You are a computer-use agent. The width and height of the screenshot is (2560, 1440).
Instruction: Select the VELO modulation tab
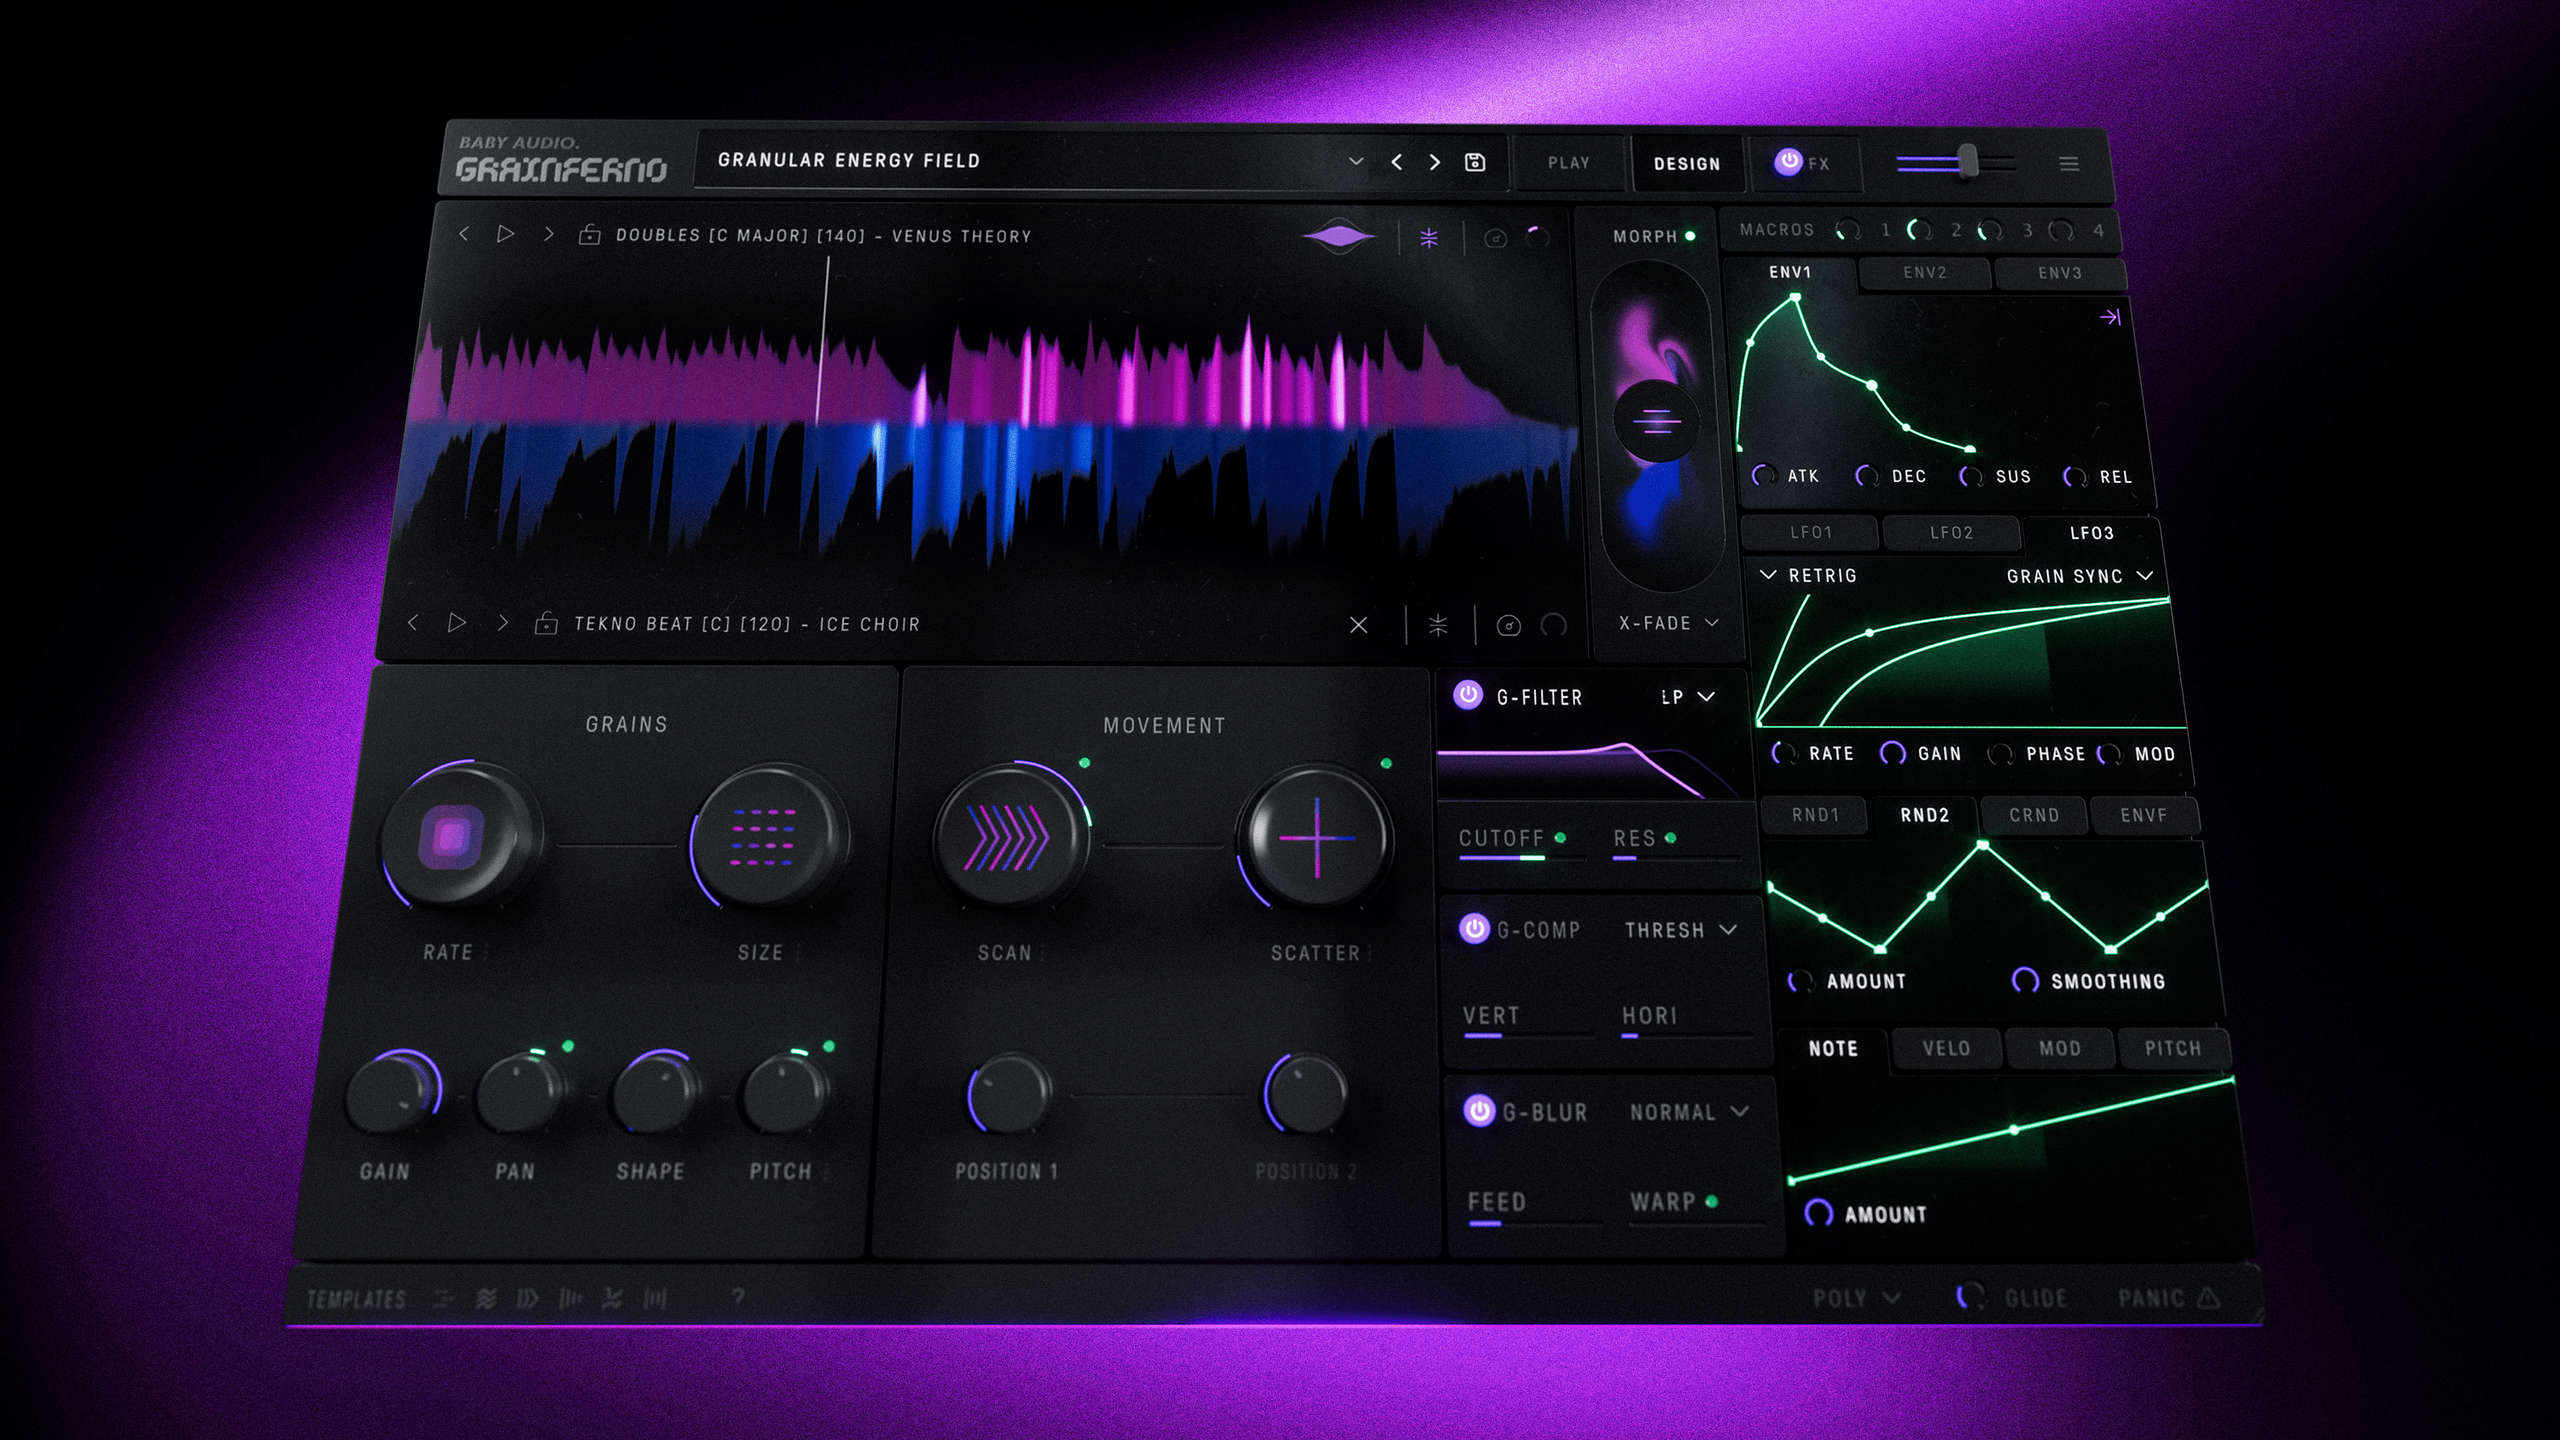[1944, 1048]
